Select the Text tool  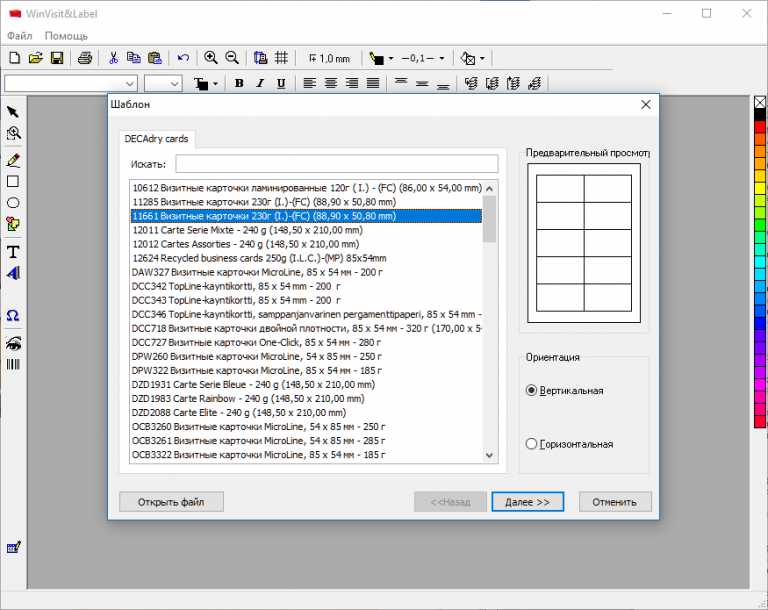click(x=13, y=251)
